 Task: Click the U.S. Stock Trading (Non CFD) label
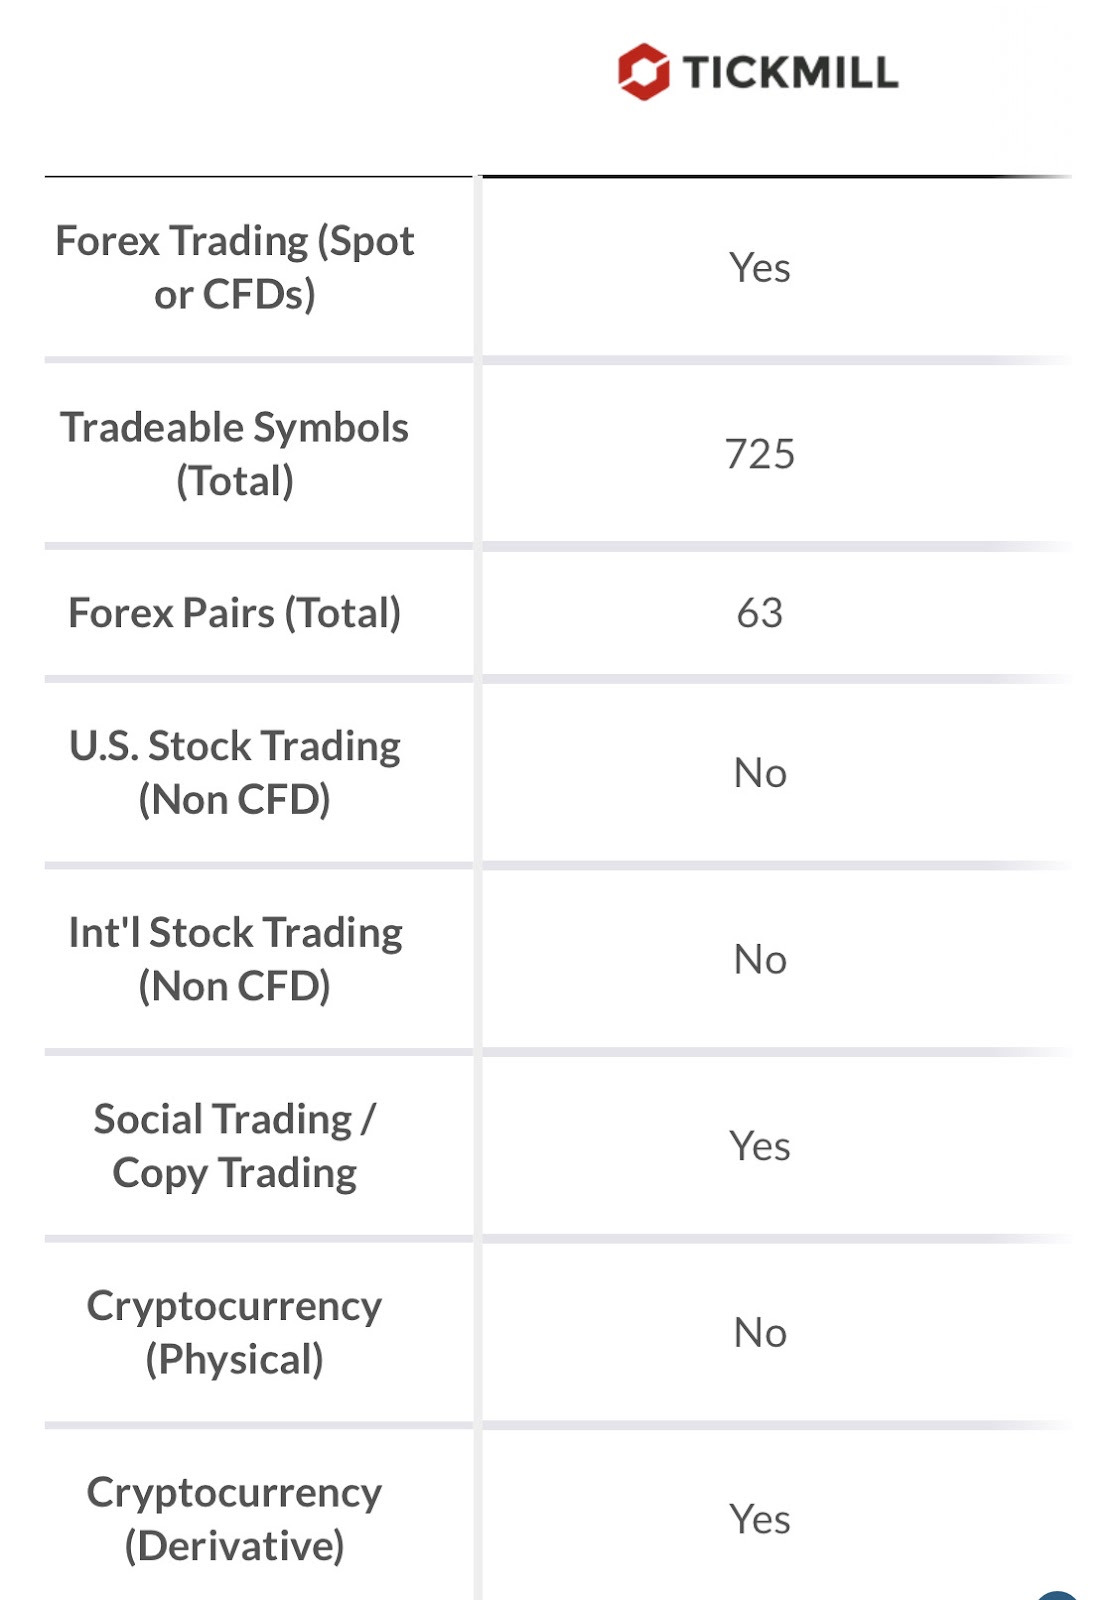235,773
